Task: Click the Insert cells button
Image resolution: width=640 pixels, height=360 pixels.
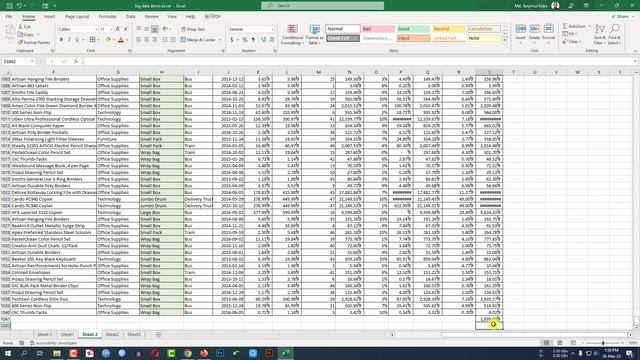Action: point(520,33)
